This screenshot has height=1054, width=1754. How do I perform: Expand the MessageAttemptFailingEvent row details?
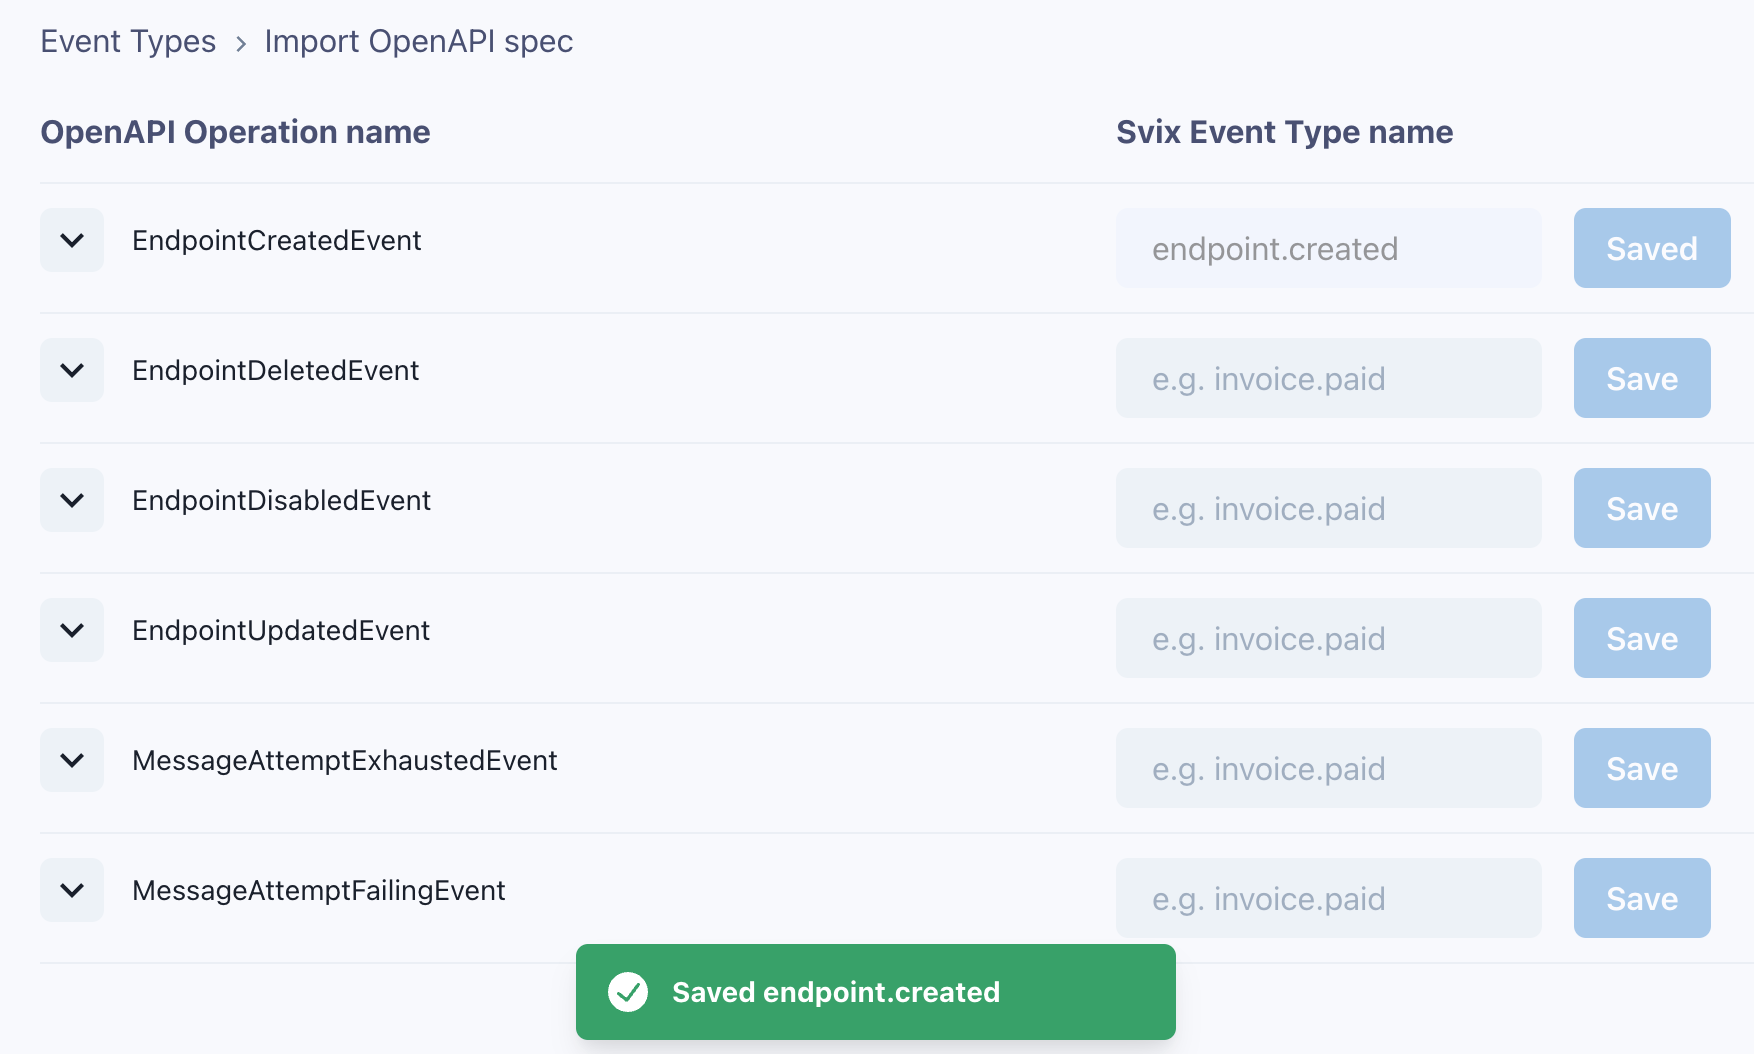point(71,890)
